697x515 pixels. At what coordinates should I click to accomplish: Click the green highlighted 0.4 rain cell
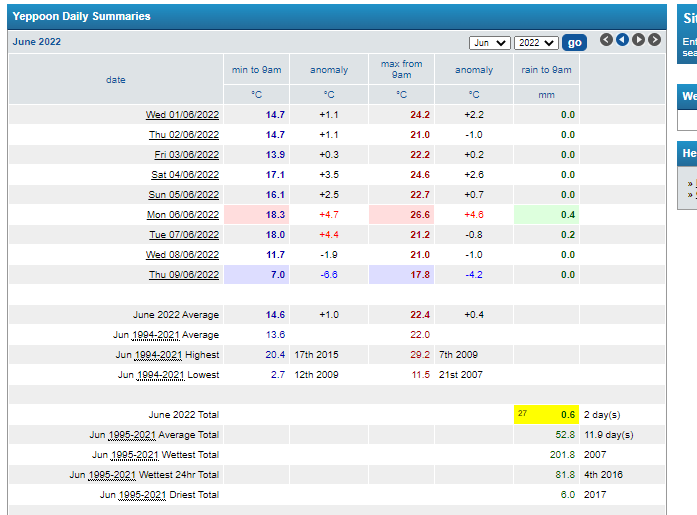click(546, 215)
